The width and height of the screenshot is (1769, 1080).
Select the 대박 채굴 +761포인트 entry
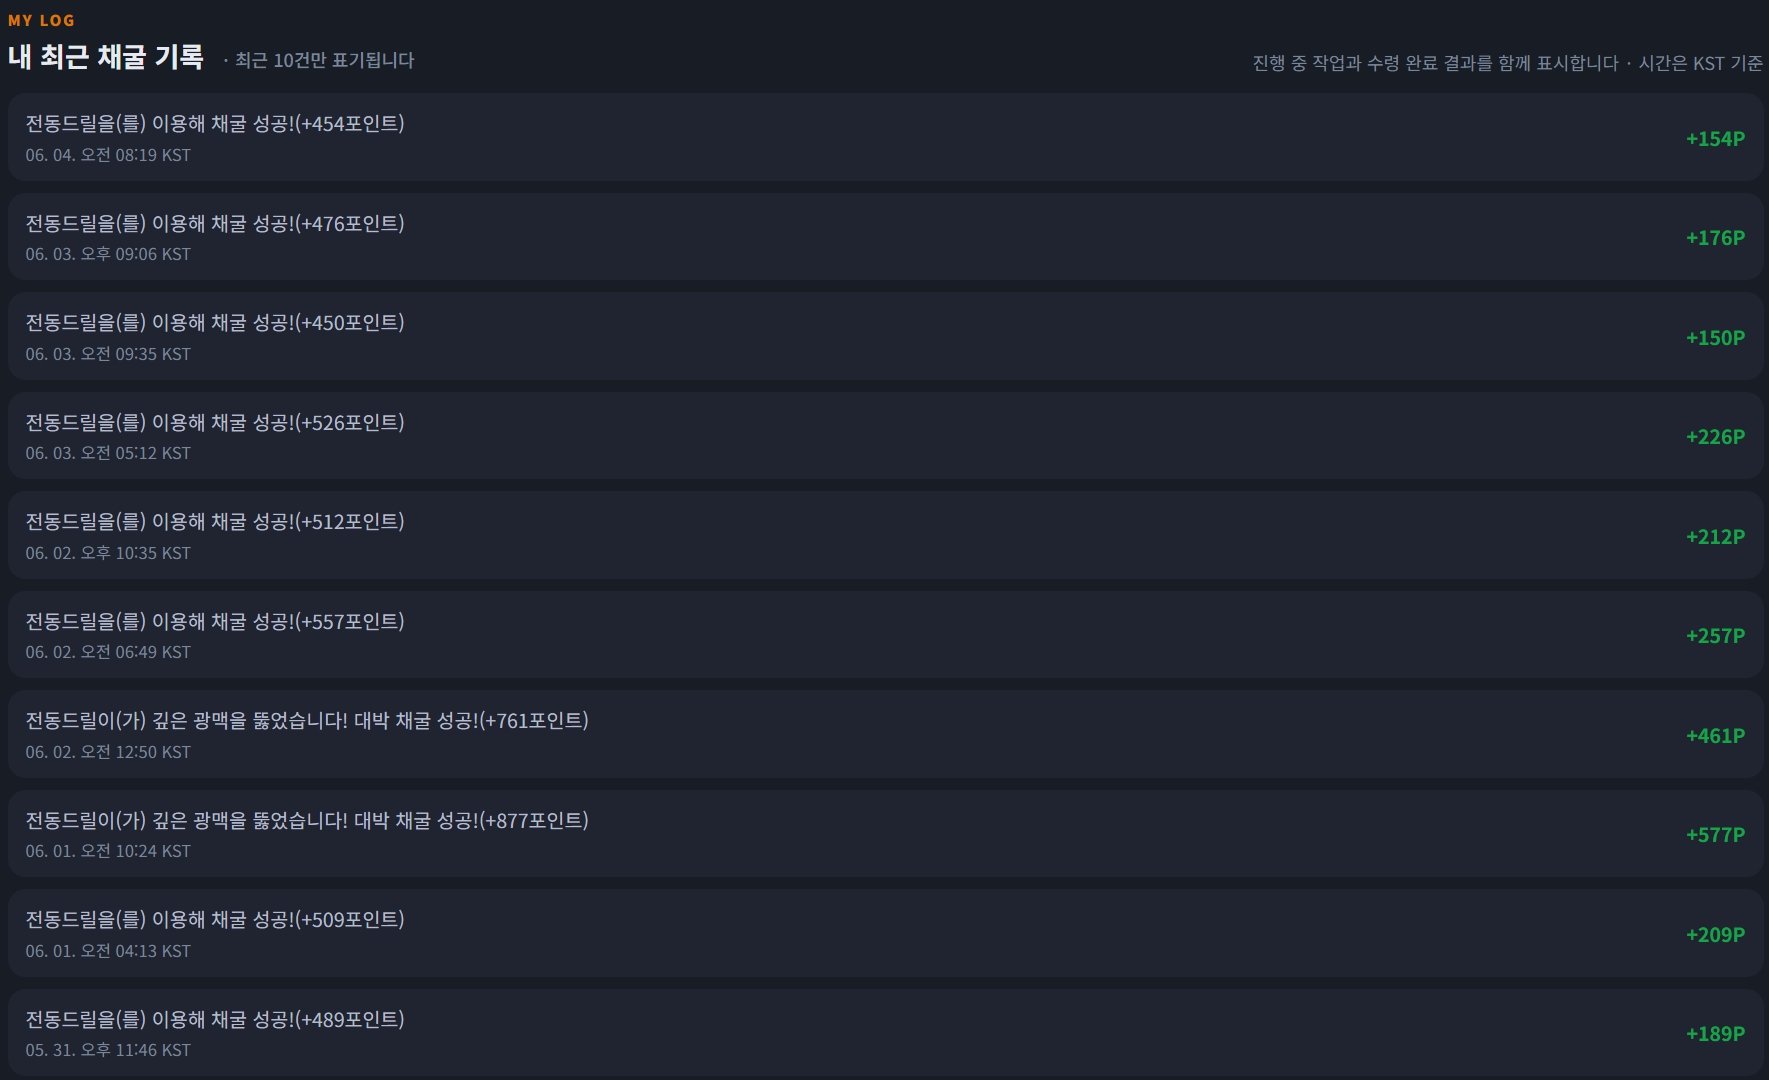(885, 735)
